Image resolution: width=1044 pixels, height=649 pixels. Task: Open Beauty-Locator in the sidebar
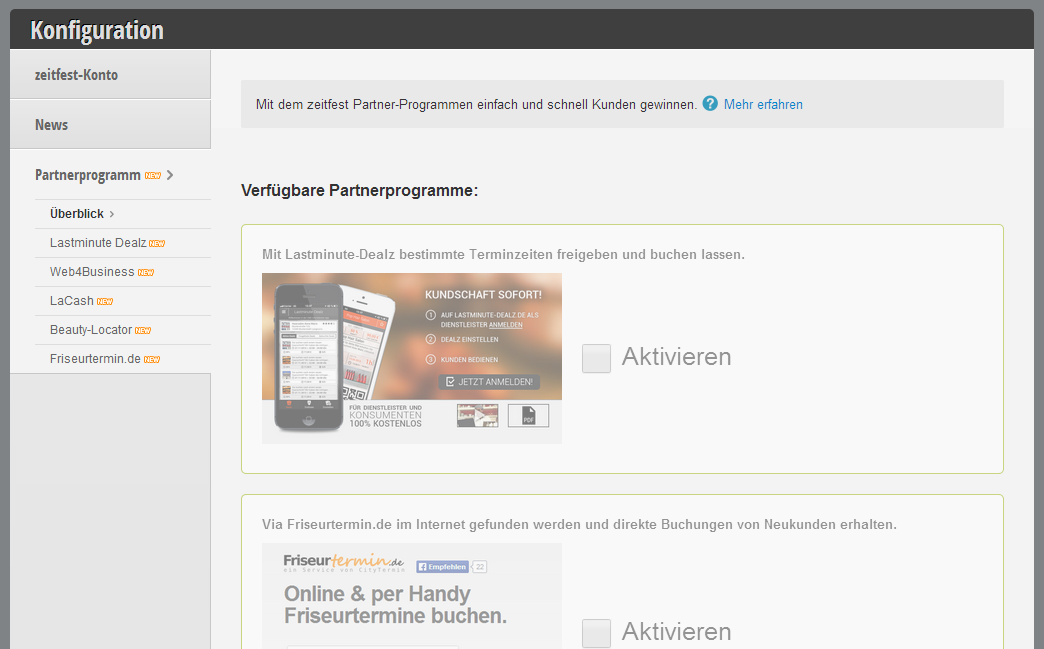tap(91, 329)
